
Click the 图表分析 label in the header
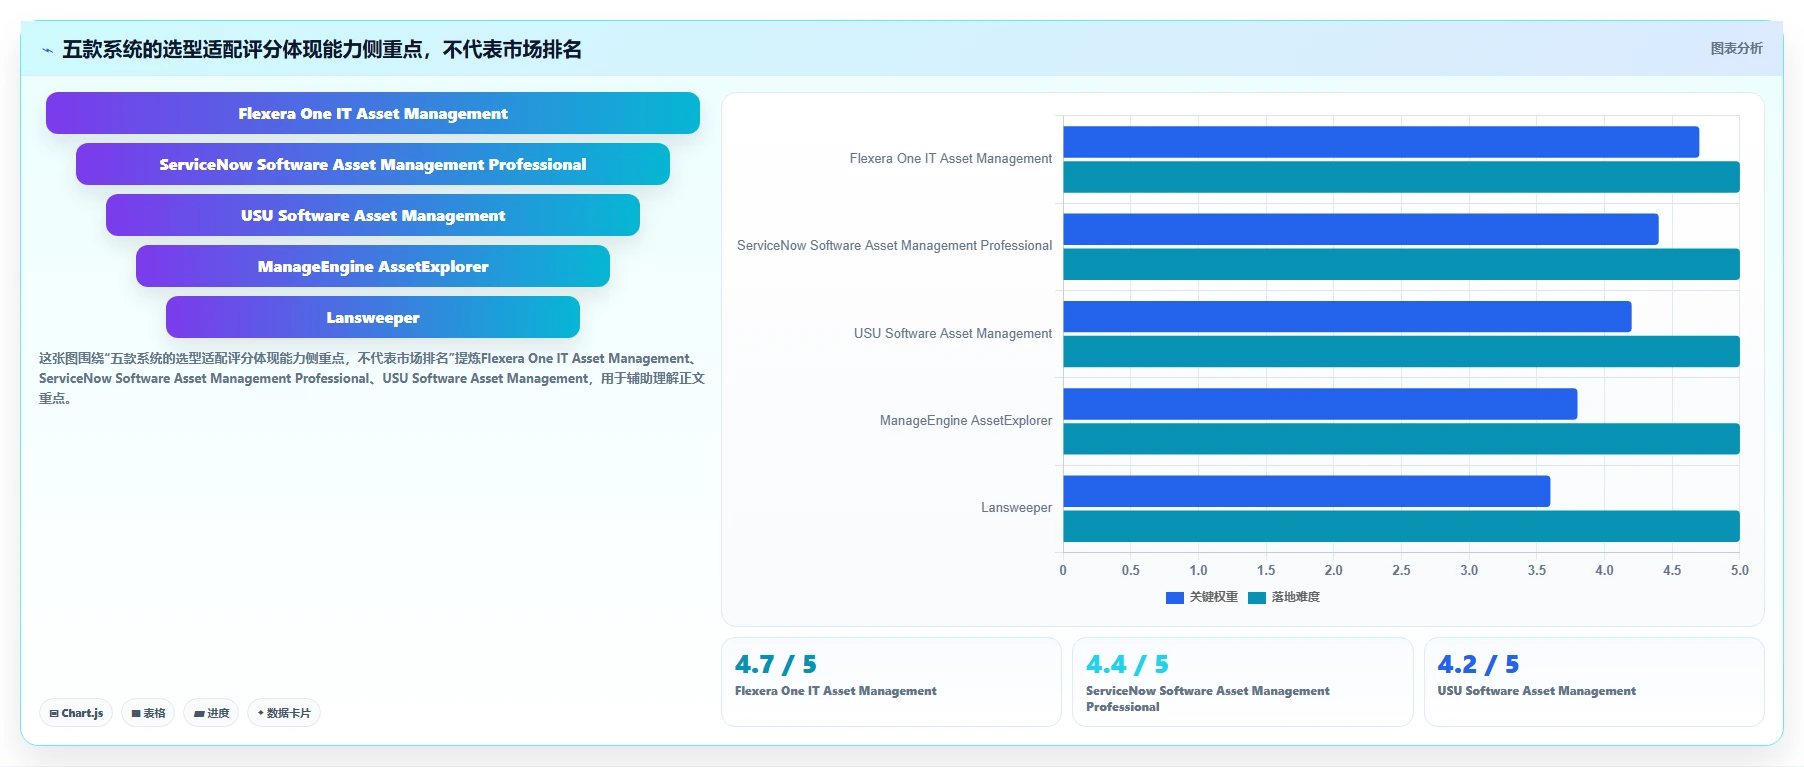coord(1736,48)
